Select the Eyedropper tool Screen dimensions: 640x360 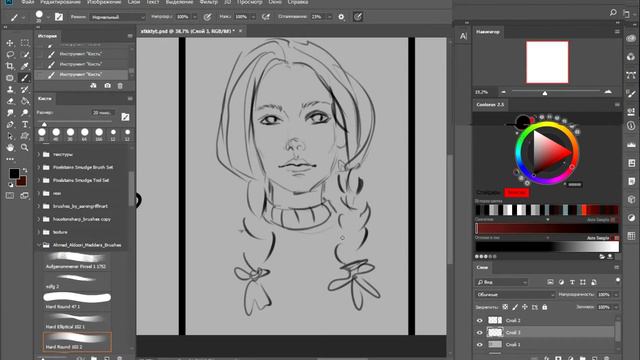pos(24,66)
